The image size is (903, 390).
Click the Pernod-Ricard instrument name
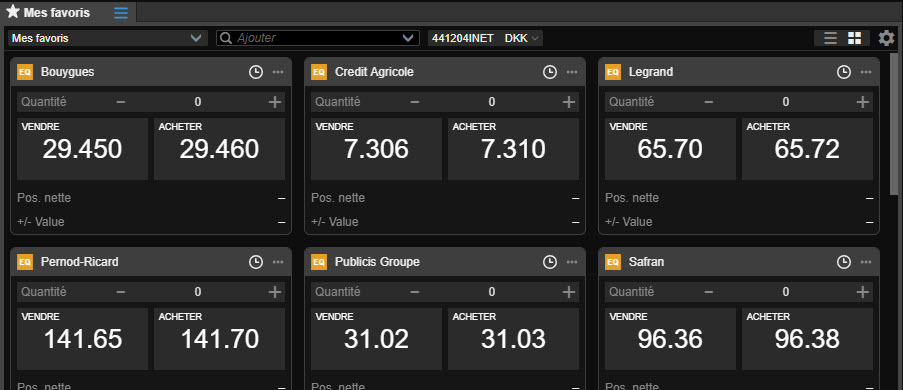click(x=79, y=262)
